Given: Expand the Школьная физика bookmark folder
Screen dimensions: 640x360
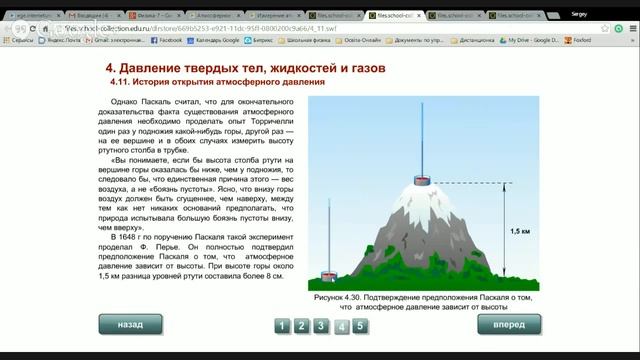Looking at the screenshot, I should click(304, 40).
